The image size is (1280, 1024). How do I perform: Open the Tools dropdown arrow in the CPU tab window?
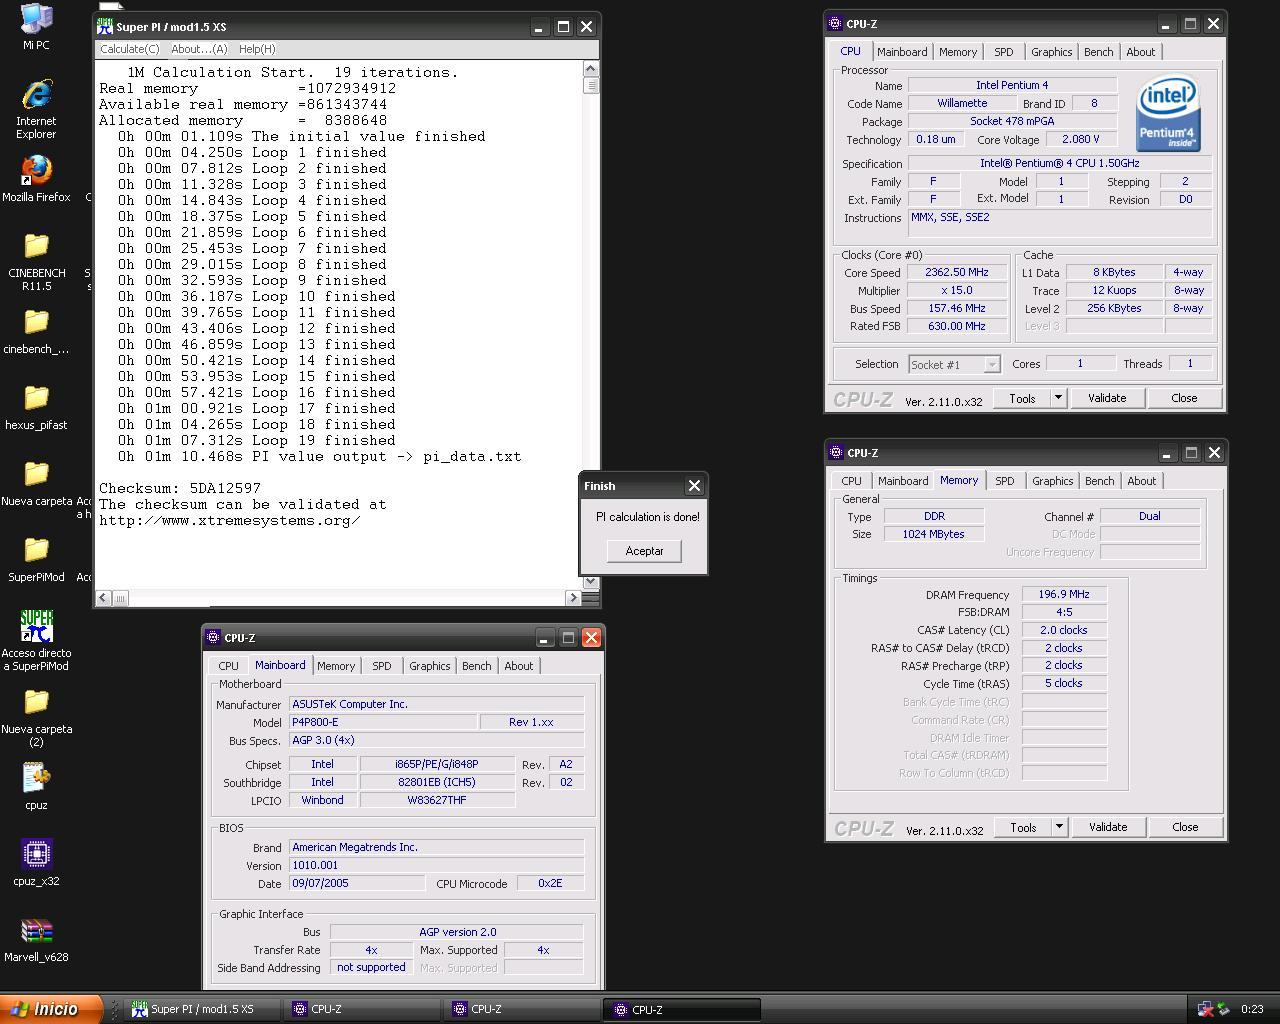click(1058, 398)
